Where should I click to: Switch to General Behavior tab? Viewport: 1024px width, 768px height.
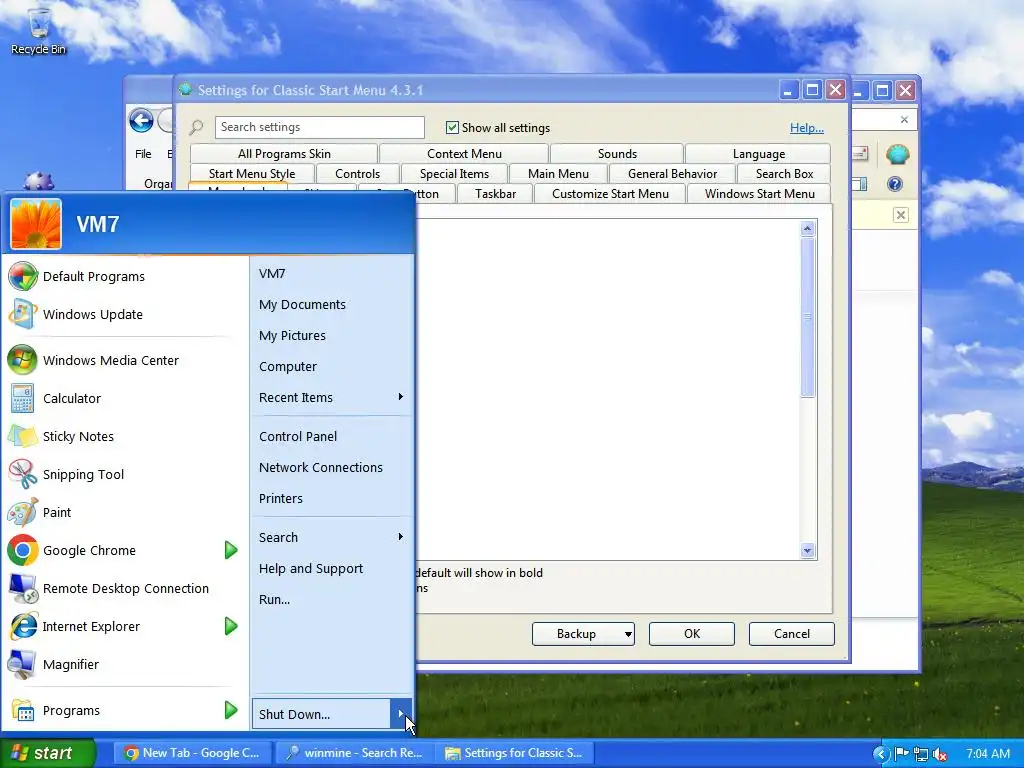click(x=672, y=174)
